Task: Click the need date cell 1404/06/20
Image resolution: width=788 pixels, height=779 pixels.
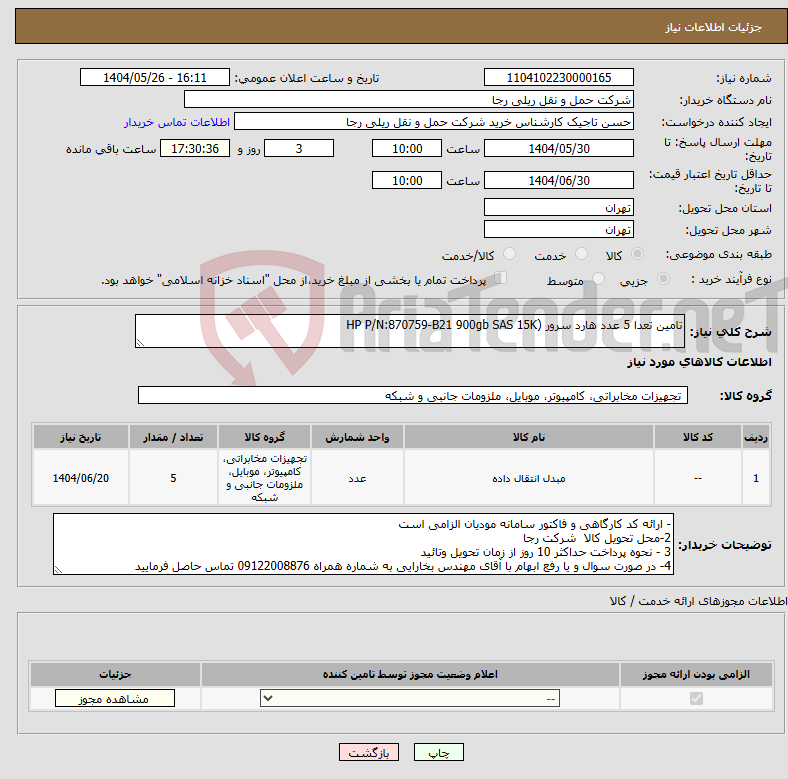Action: [x=81, y=478]
